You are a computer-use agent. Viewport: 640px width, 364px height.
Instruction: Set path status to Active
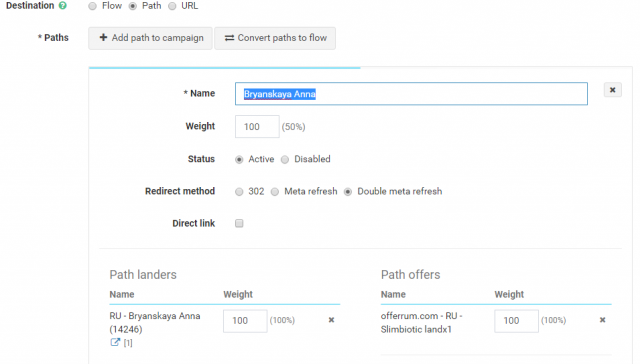click(x=239, y=160)
